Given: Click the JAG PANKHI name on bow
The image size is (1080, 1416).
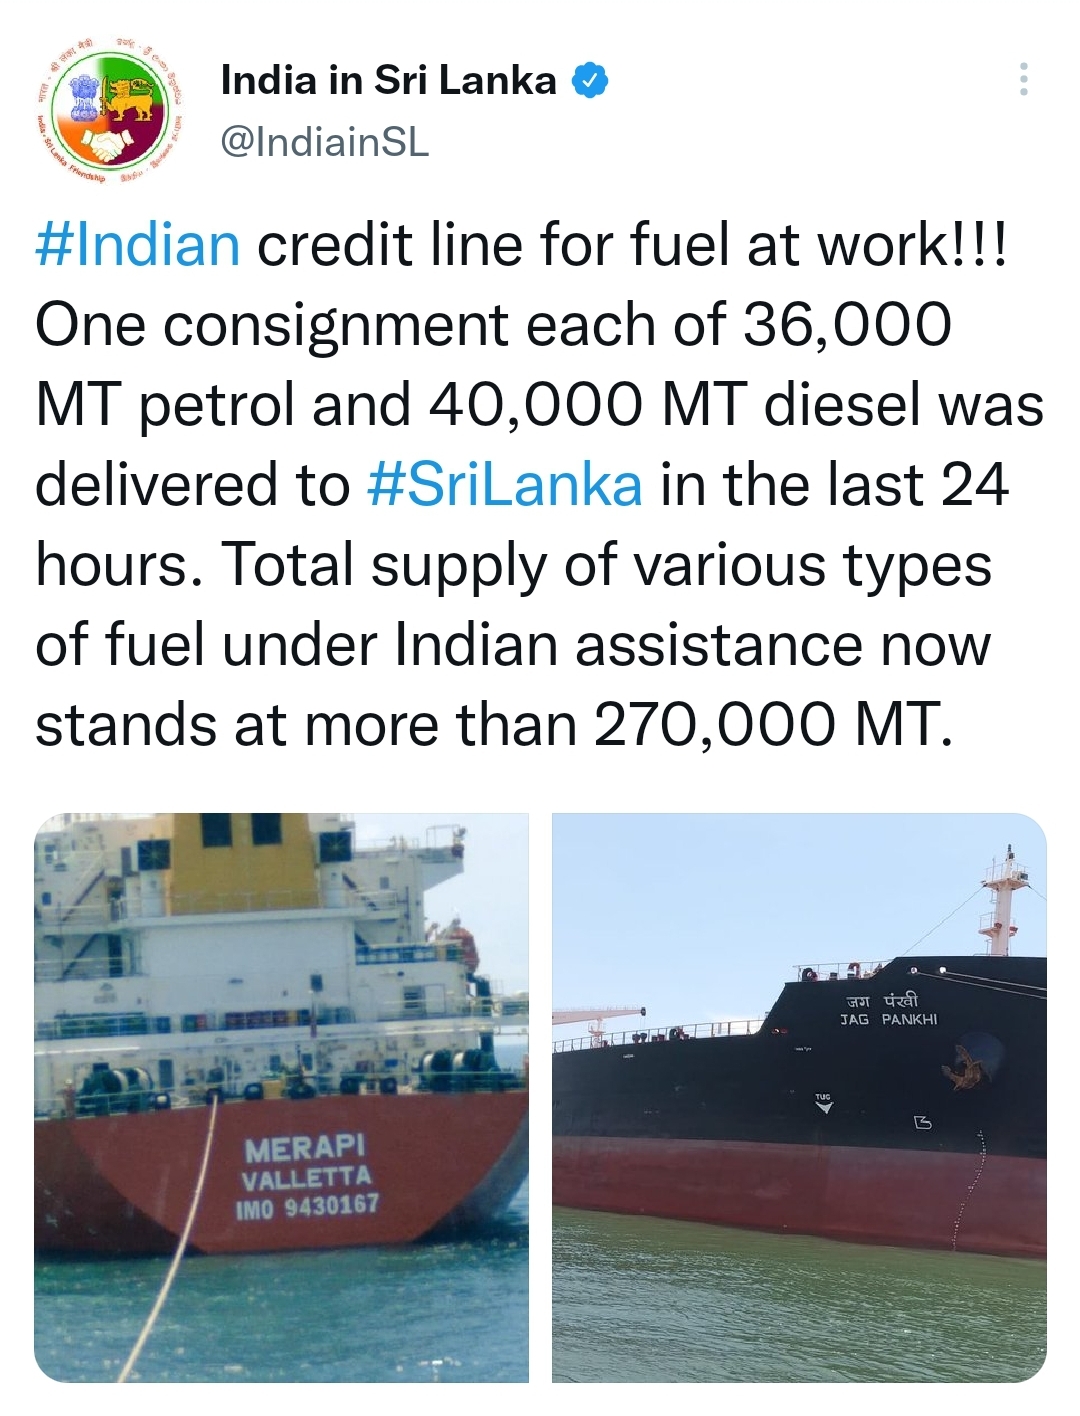Looking at the screenshot, I should pyautogui.click(x=888, y=1019).
